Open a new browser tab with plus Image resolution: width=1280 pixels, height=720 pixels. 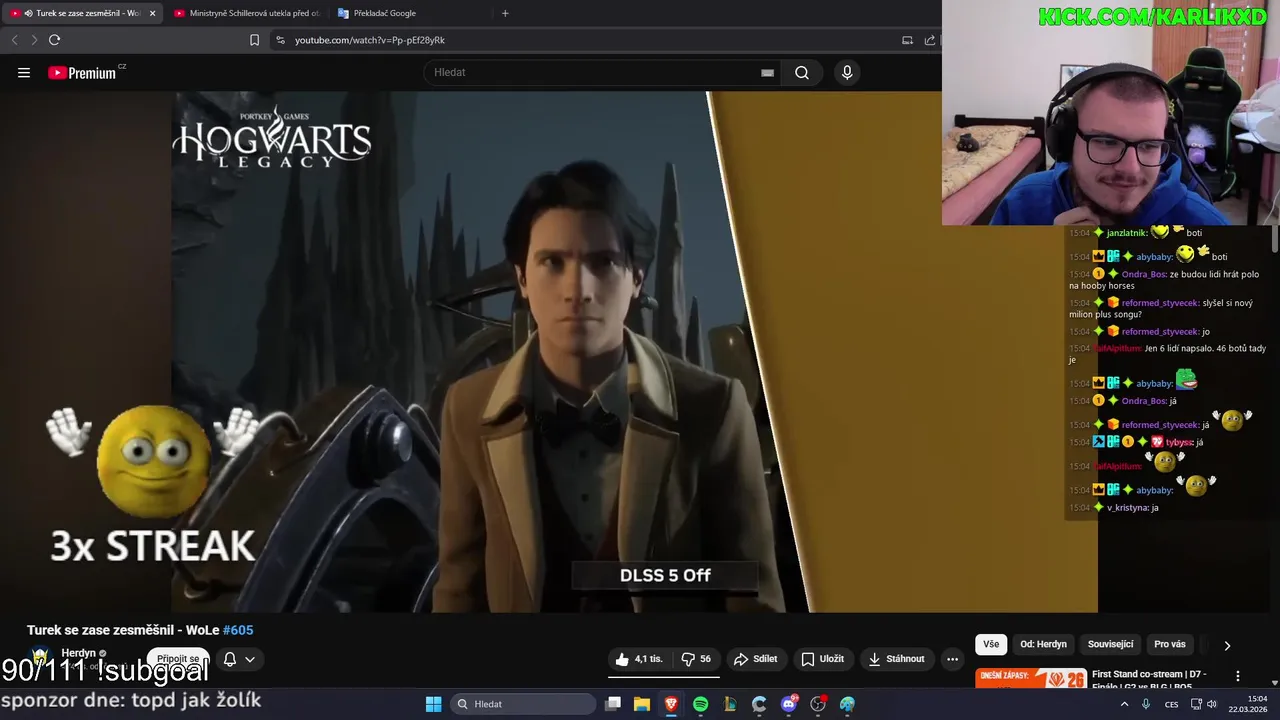tap(505, 13)
